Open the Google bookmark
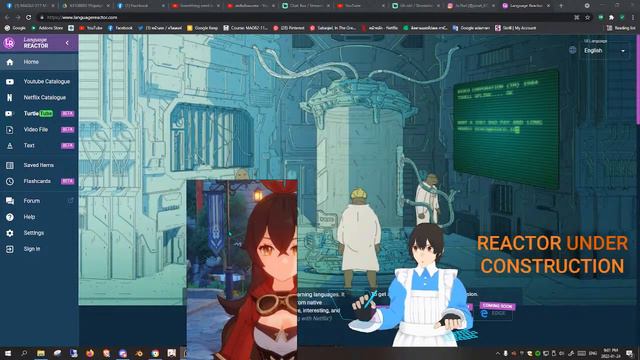 [15, 28]
